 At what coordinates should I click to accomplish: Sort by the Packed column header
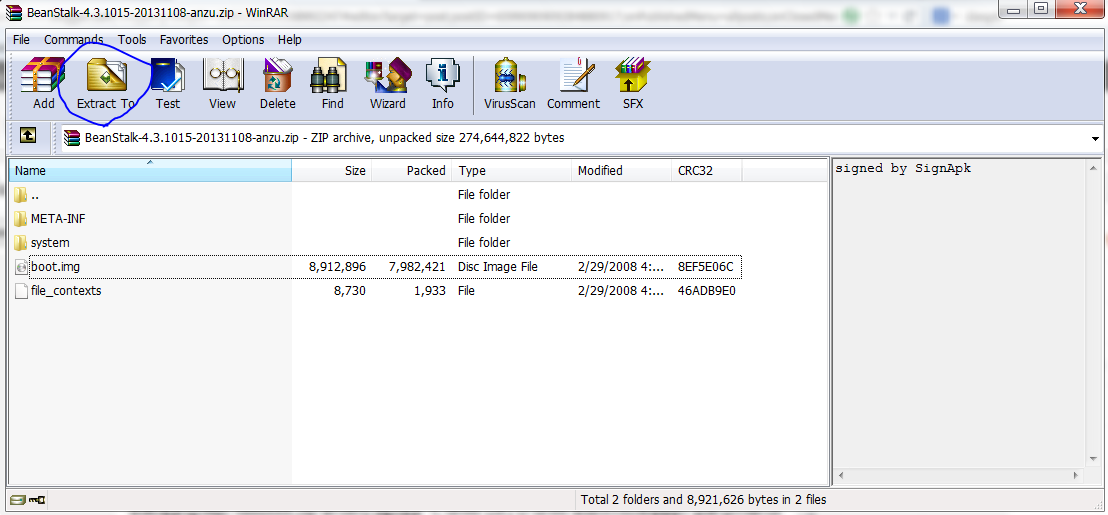click(x=412, y=170)
